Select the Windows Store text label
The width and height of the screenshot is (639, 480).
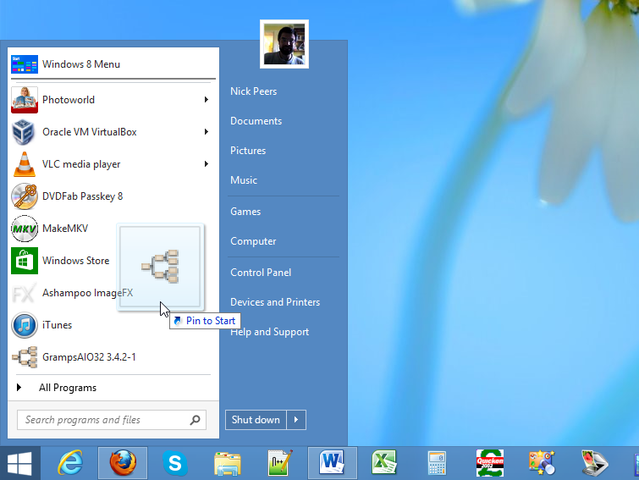76,261
